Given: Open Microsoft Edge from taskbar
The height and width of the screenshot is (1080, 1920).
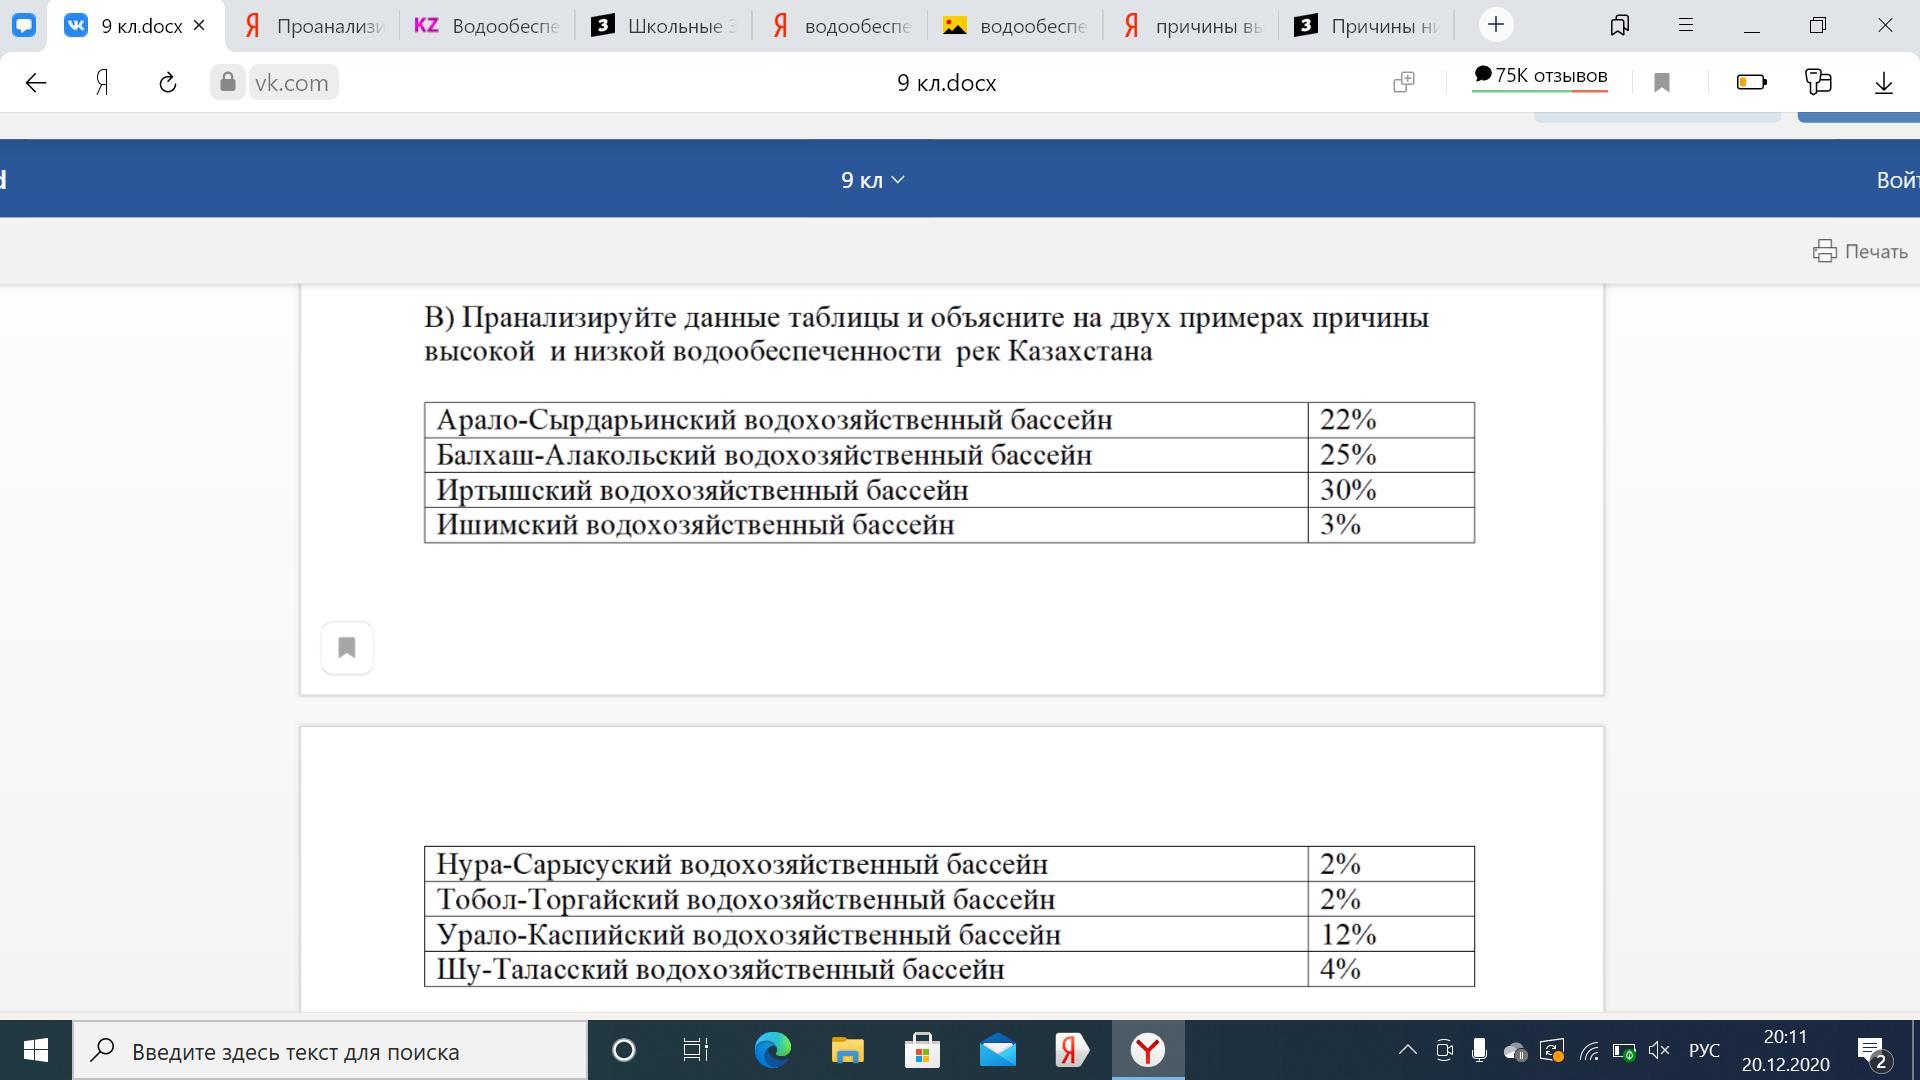Looking at the screenshot, I should pyautogui.click(x=772, y=1050).
